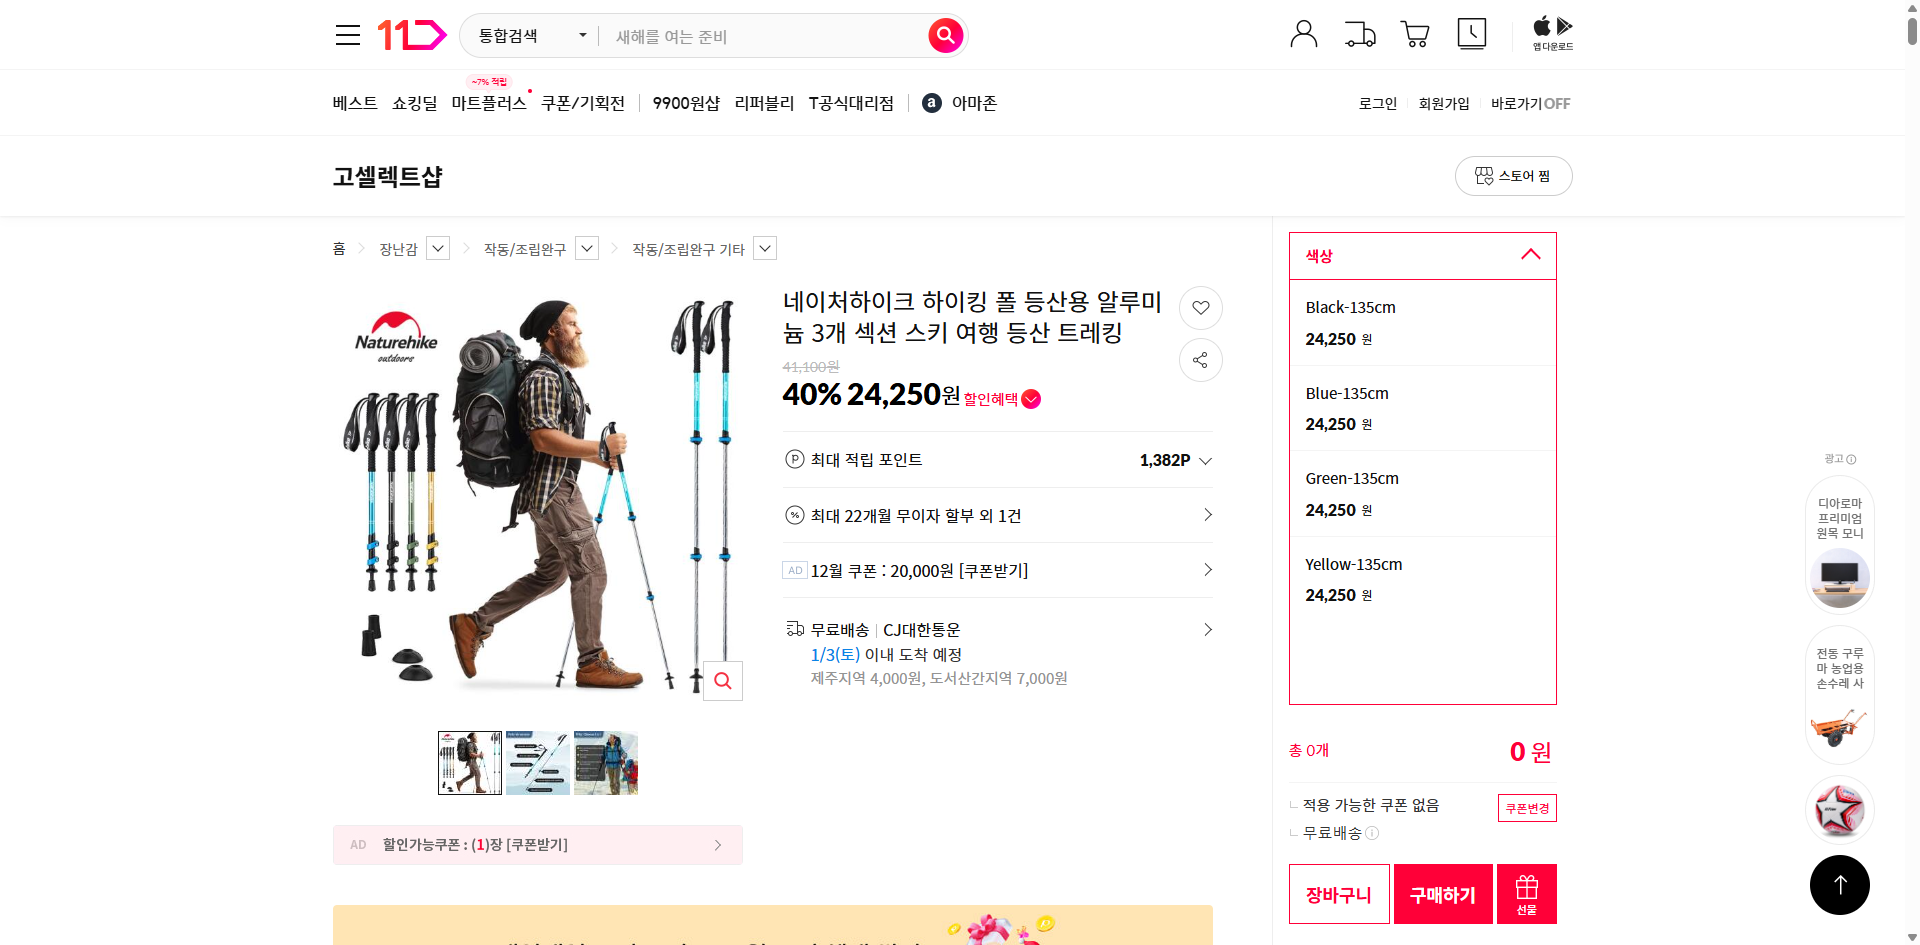
Task: Share the product via the share icon
Action: 1200,360
